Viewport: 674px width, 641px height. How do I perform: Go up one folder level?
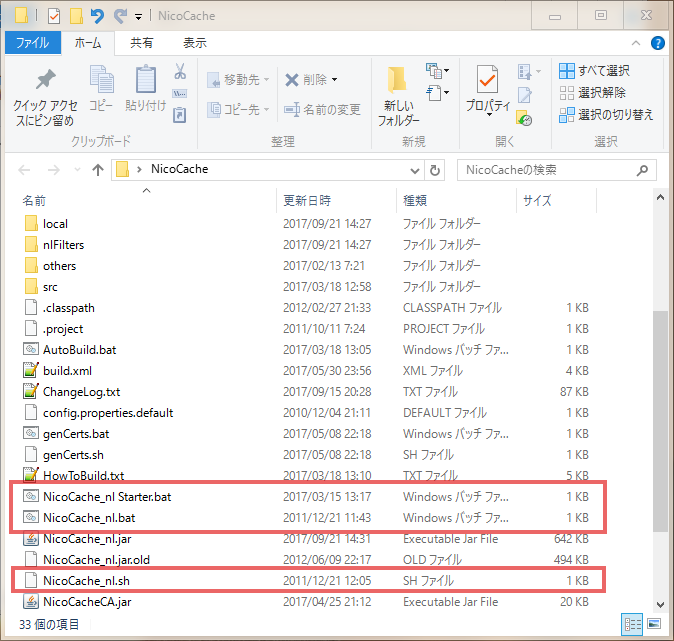click(x=98, y=170)
